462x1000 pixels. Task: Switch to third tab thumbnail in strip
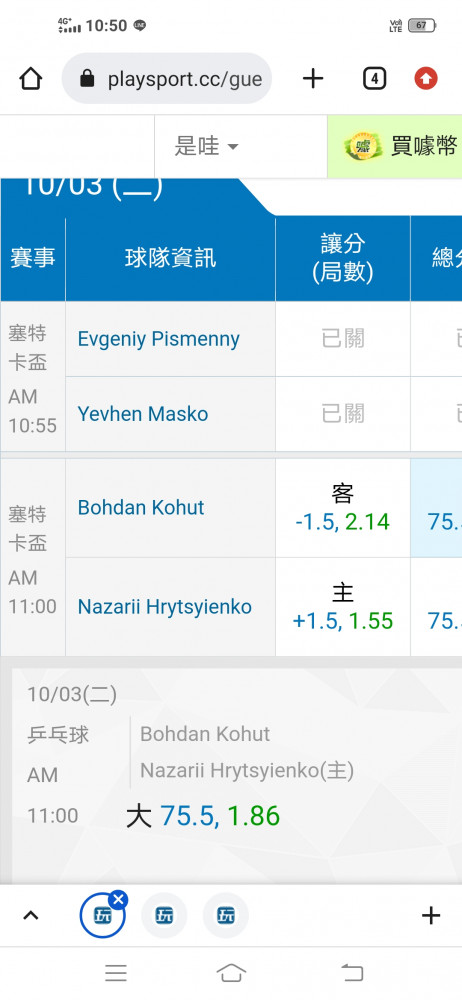coord(226,915)
